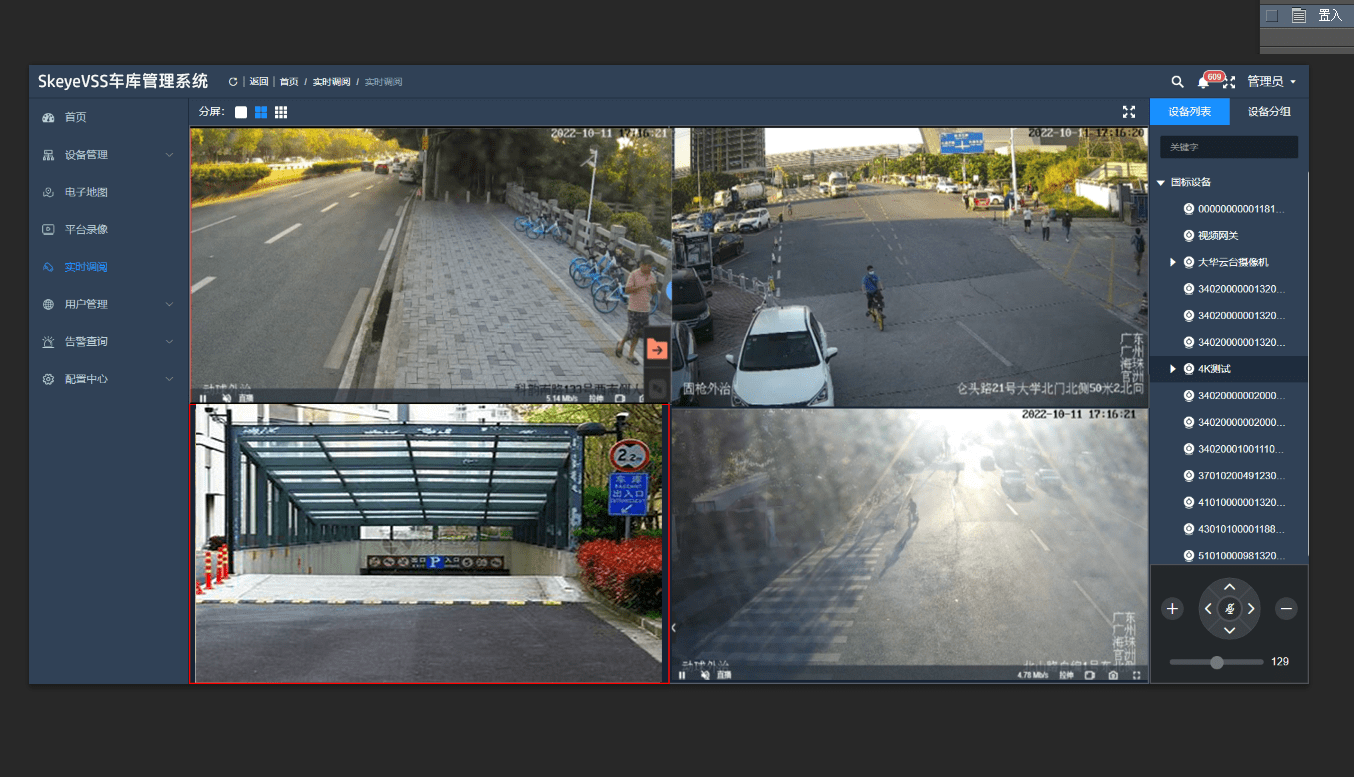Expand the 4K测试 device tree node

[x=1174, y=369]
